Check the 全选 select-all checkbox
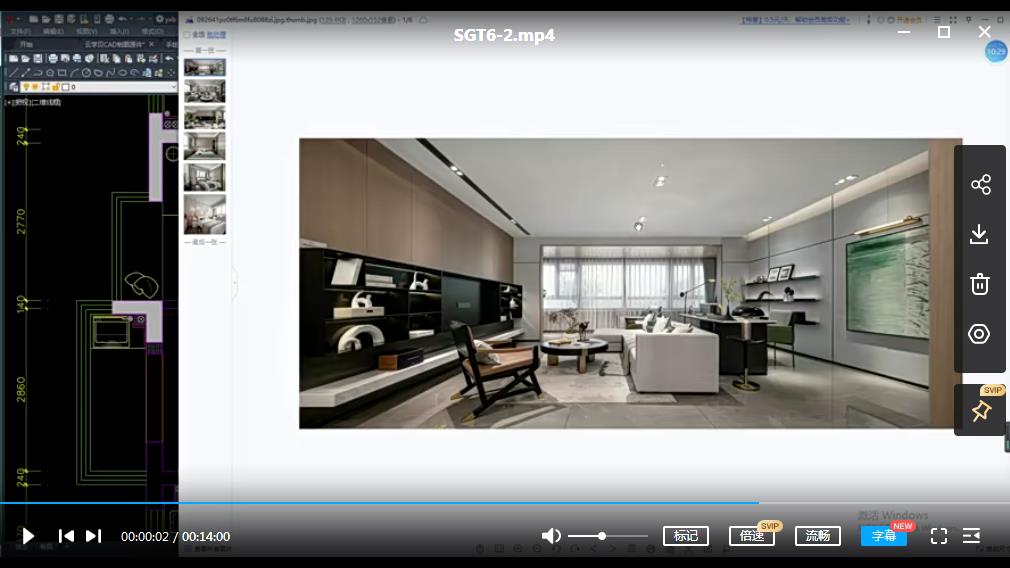Viewport: 1010px width, 568px height. click(x=187, y=35)
